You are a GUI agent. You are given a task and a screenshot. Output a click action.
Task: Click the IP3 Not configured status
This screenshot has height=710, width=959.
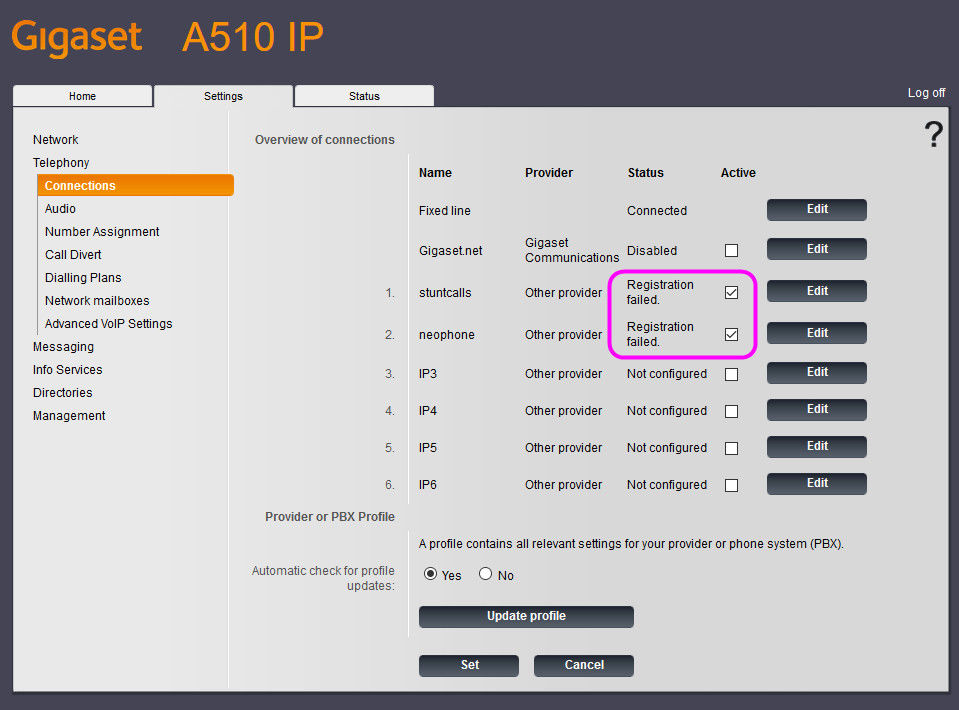(667, 374)
